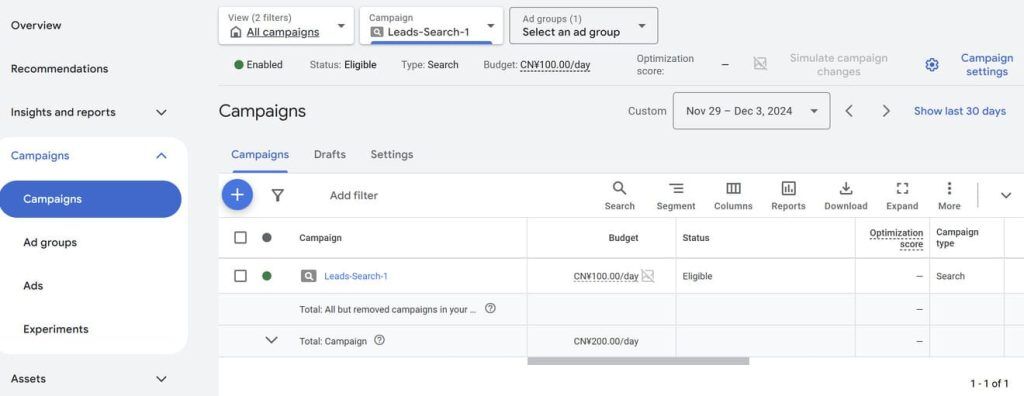Click the blue plus new campaign button

point(237,195)
